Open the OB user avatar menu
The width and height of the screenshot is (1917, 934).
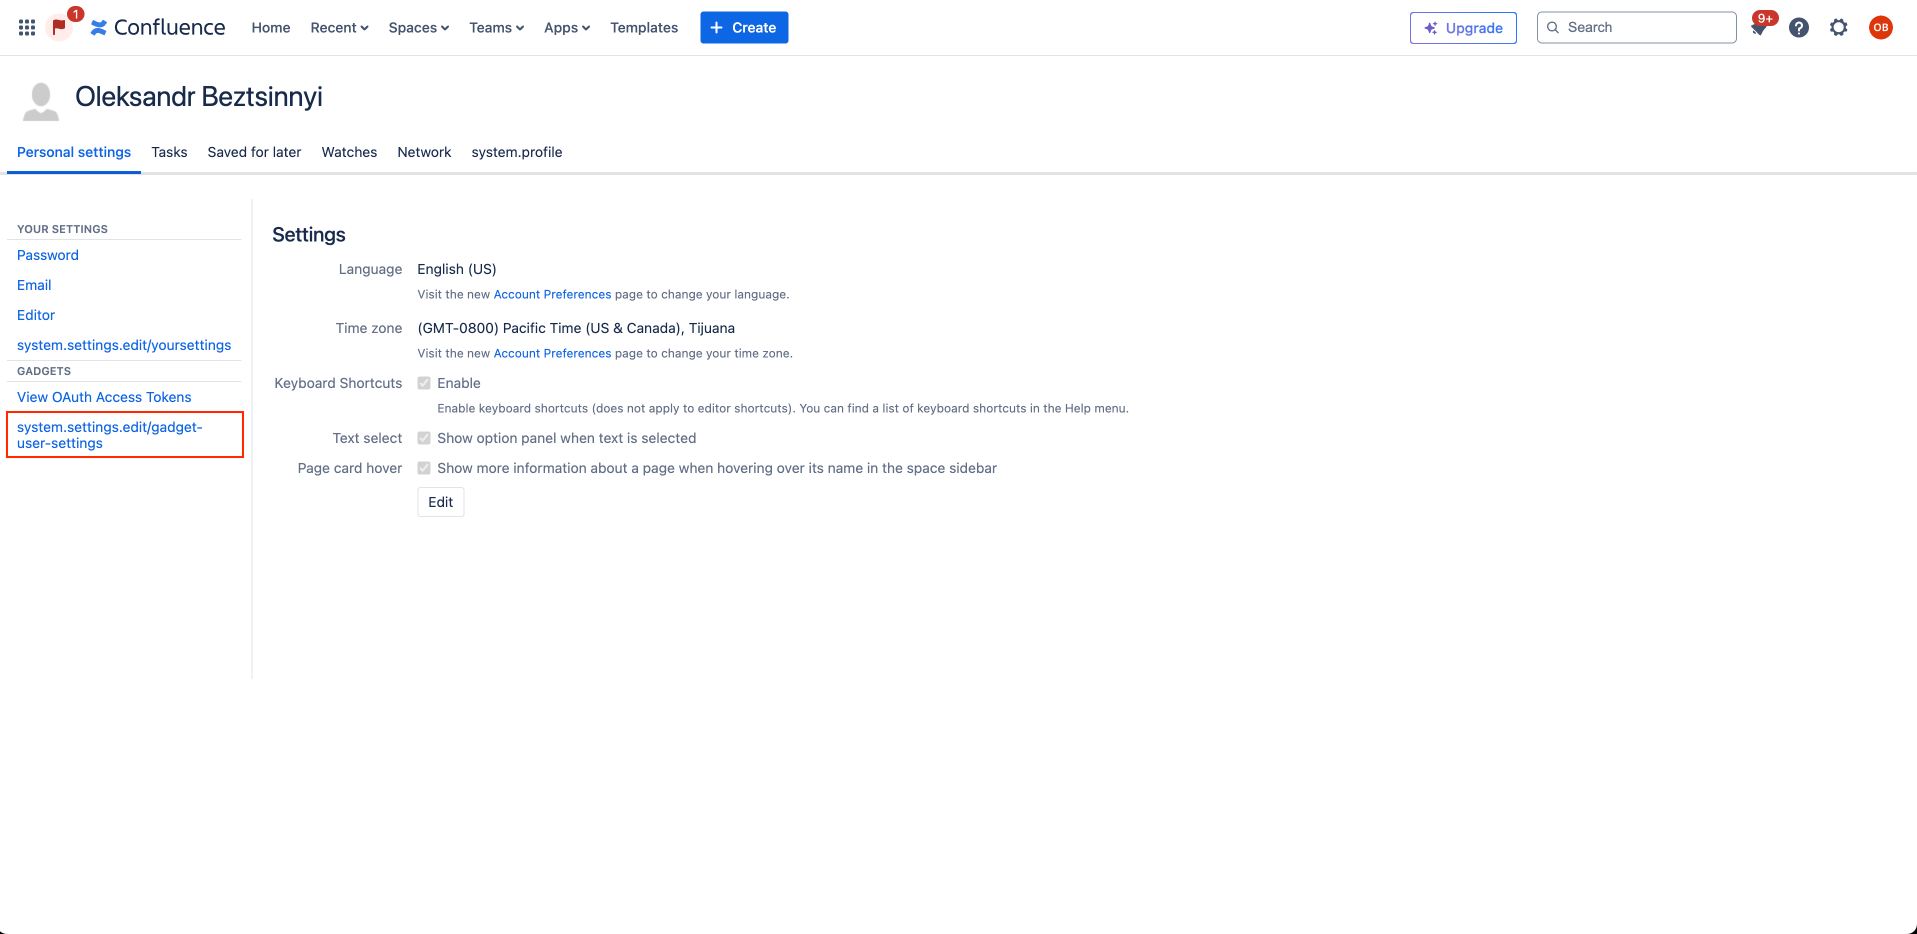point(1881,27)
